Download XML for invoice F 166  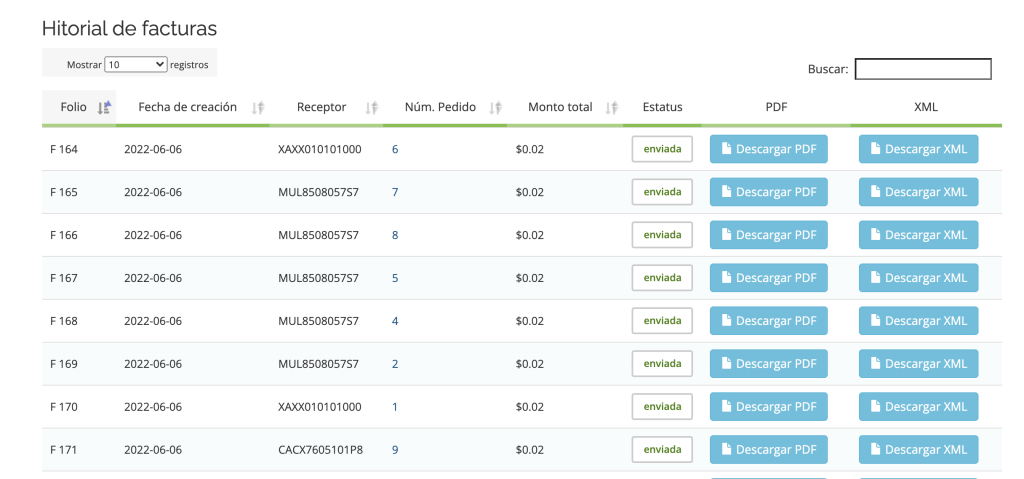pyautogui.click(x=918, y=235)
